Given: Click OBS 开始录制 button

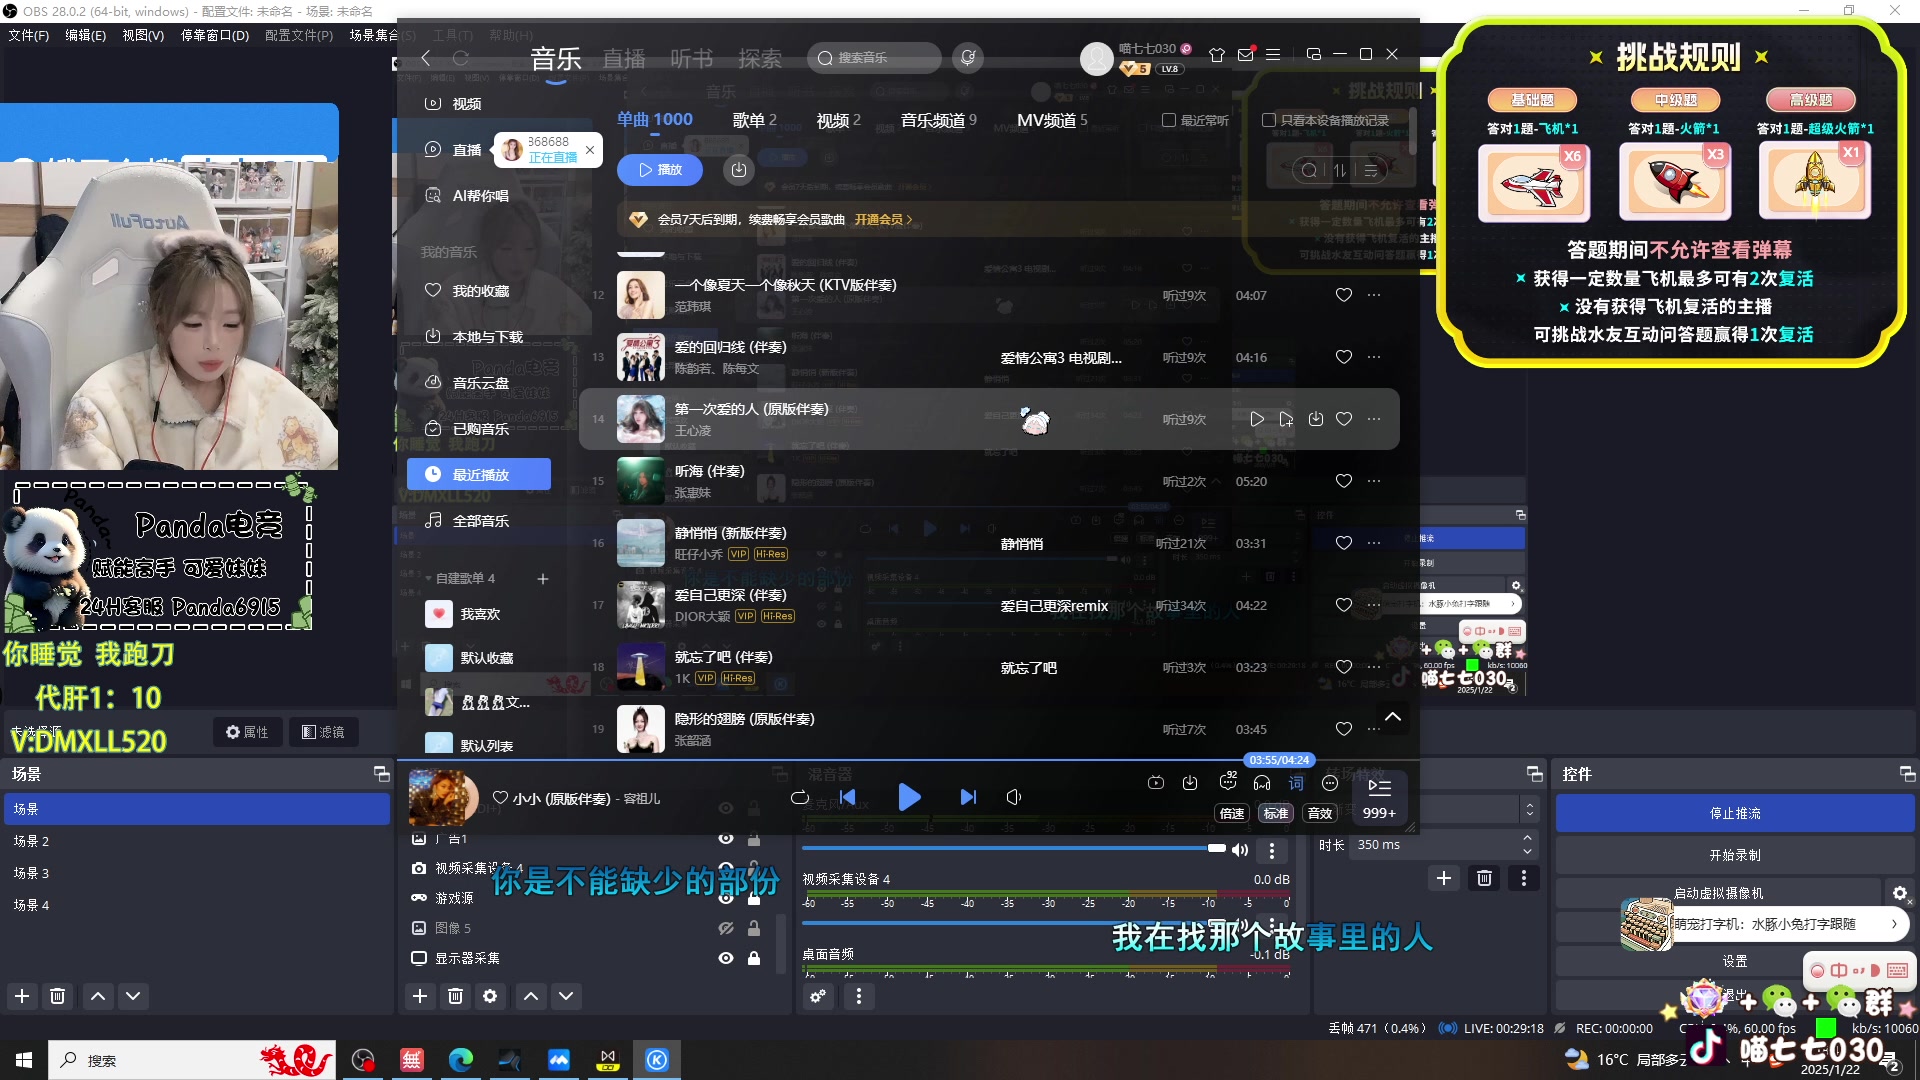Looking at the screenshot, I should [x=1735, y=855].
